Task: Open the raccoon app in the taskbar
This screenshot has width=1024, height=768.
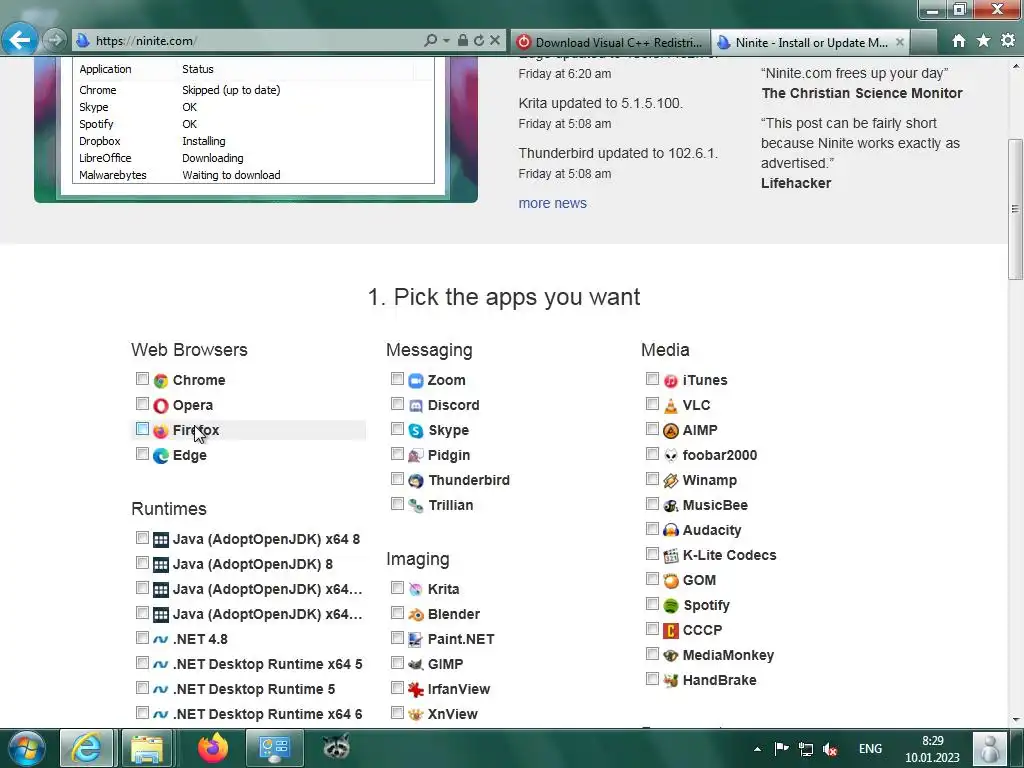Action: (x=336, y=748)
